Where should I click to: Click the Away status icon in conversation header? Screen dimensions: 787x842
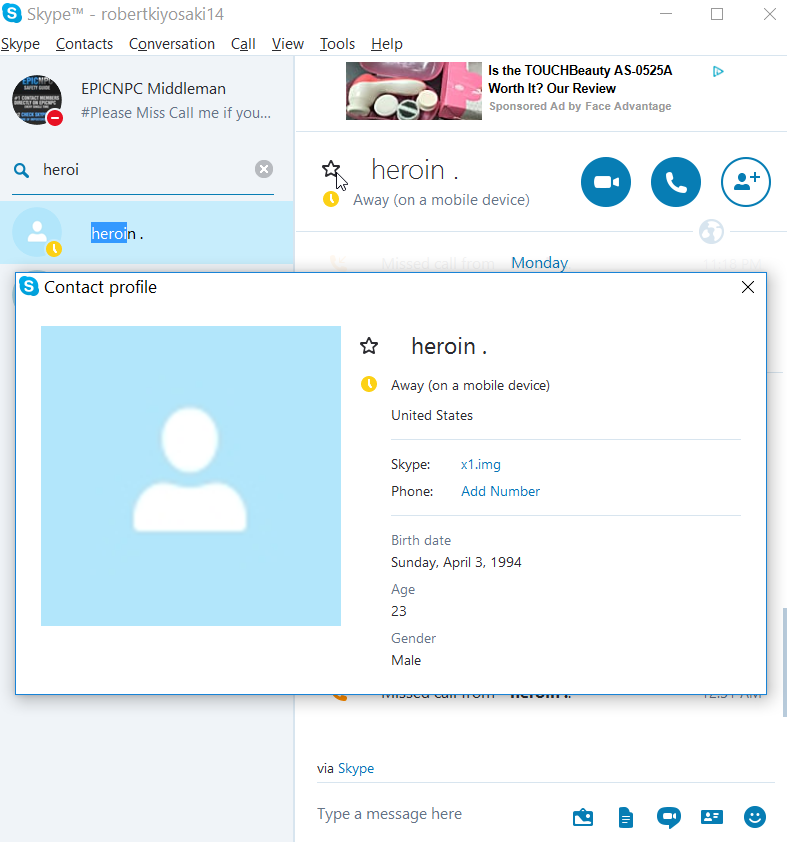pos(331,199)
